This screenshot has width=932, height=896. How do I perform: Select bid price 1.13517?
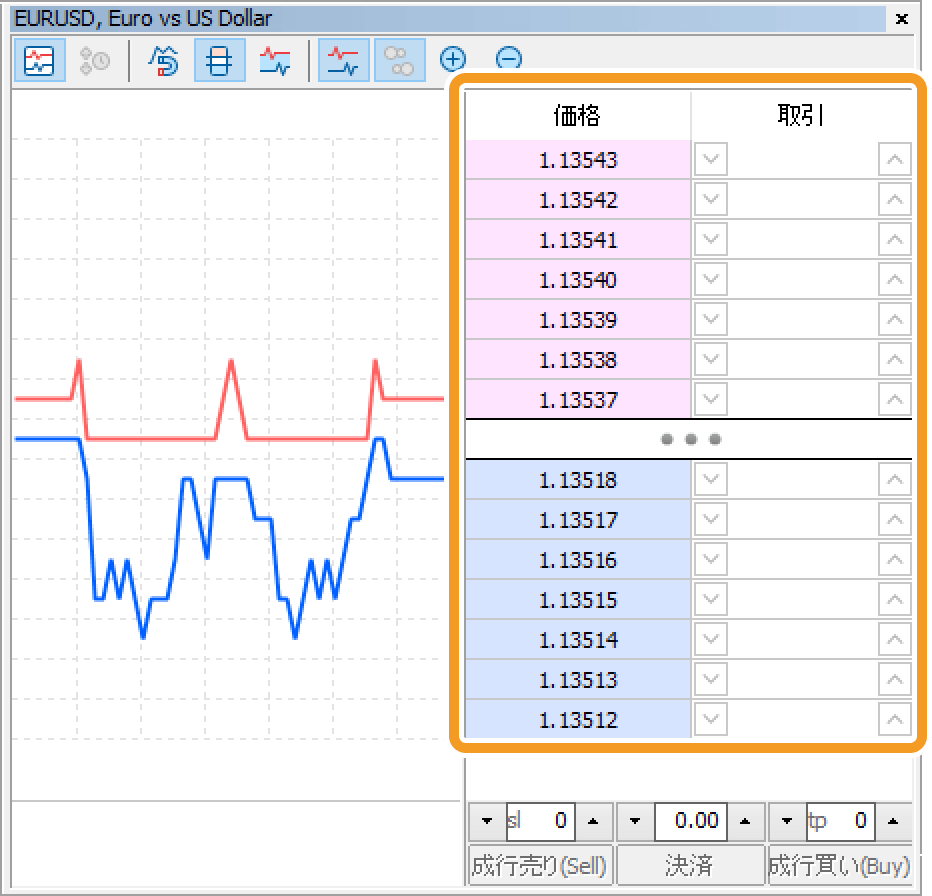(578, 520)
